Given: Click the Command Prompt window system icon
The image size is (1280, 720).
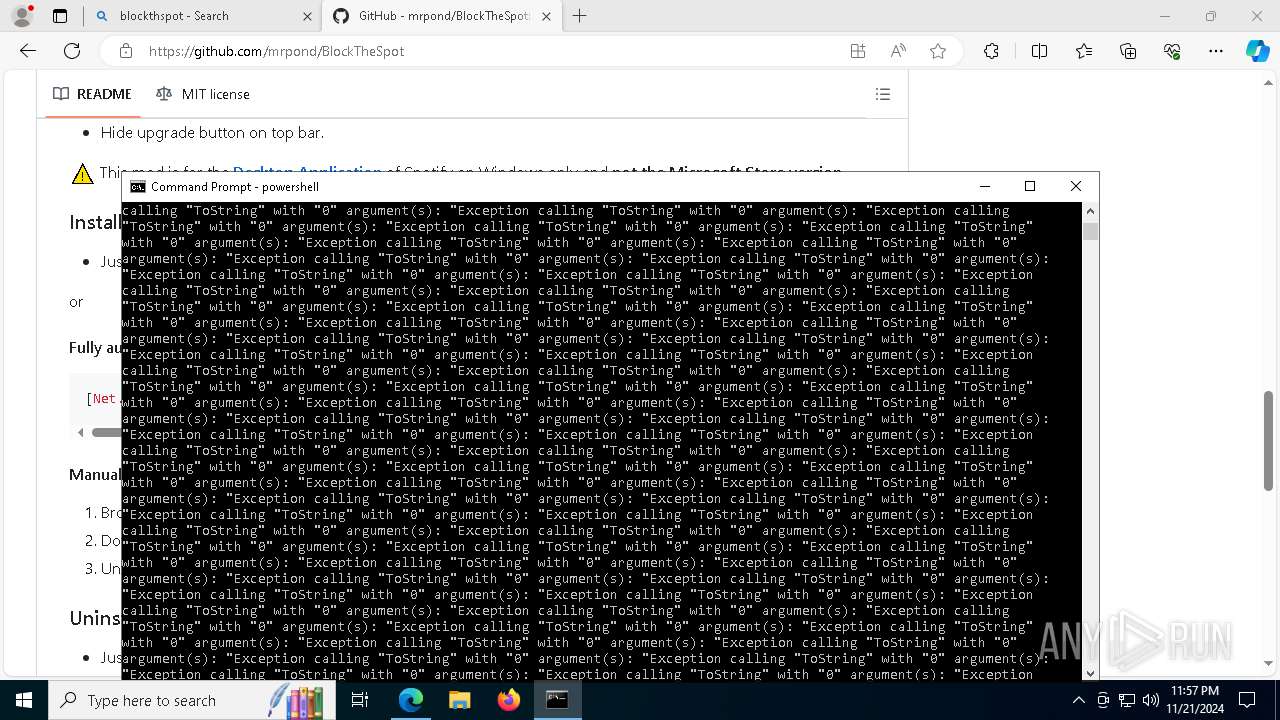Looking at the screenshot, I should 138,187.
